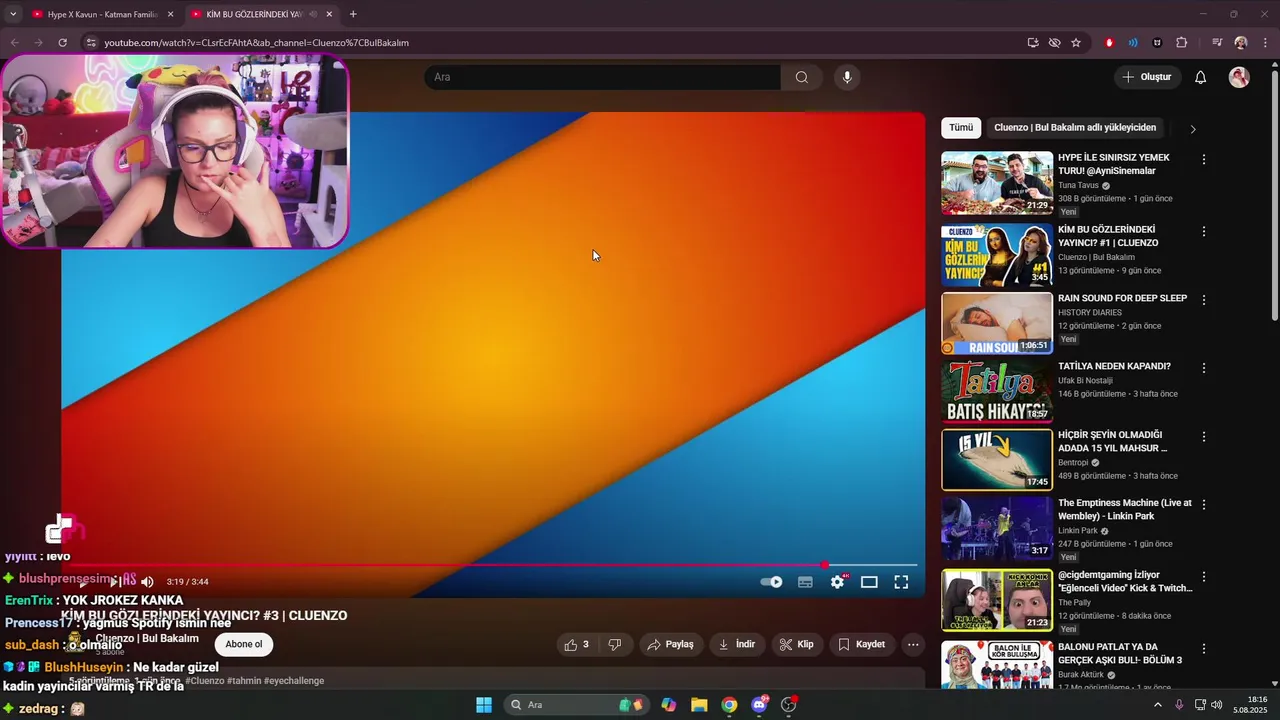Screen dimensions: 1280x720
Task: Click the YouTube Ara search field
Action: 602,77
